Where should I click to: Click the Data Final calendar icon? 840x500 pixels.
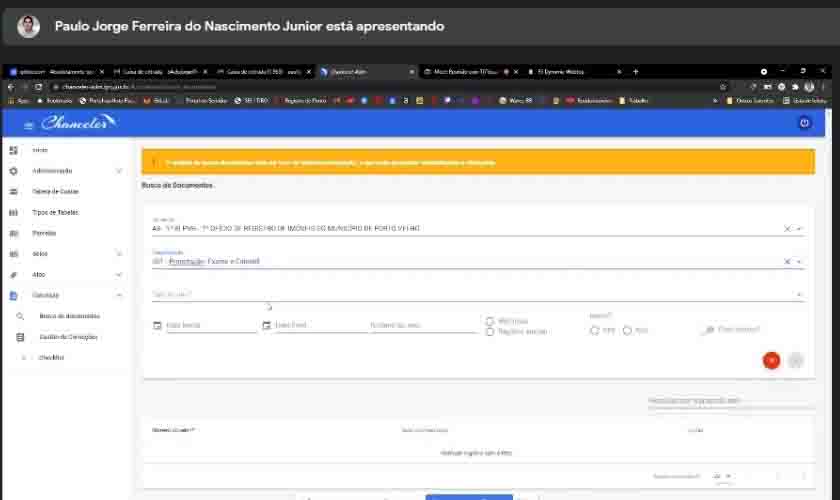(x=266, y=325)
